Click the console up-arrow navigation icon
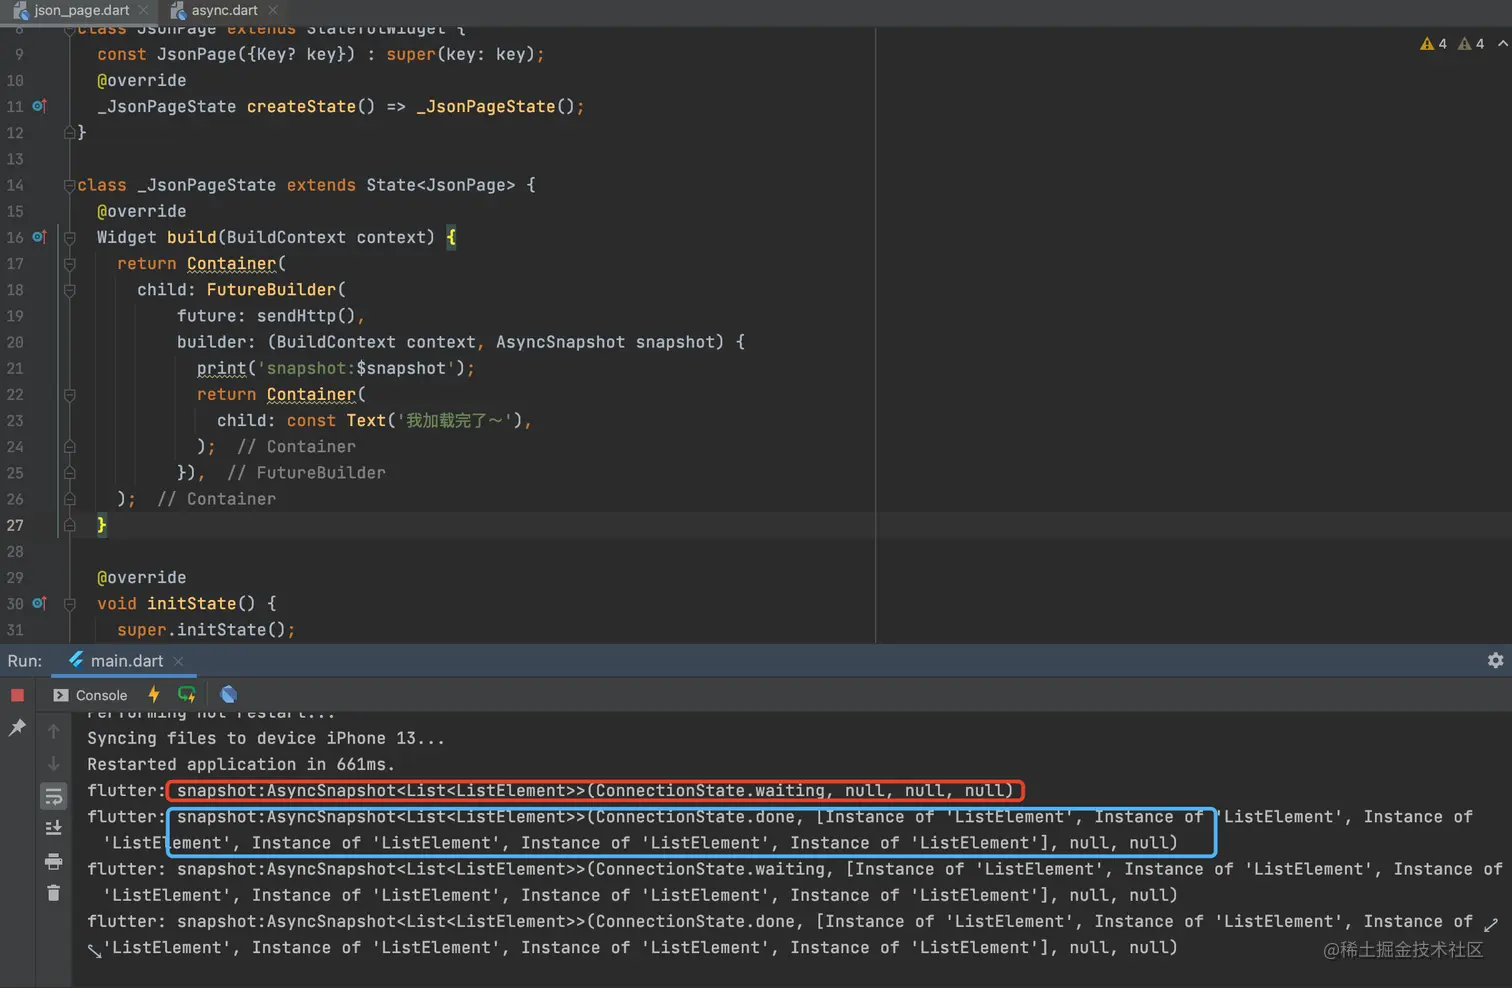 [x=54, y=732]
